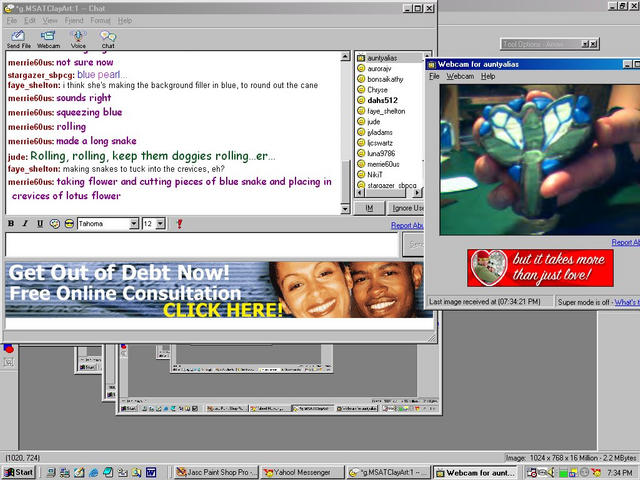Open the Friend menu
This screenshot has height=480, width=640.
click(x=73, y=20)
